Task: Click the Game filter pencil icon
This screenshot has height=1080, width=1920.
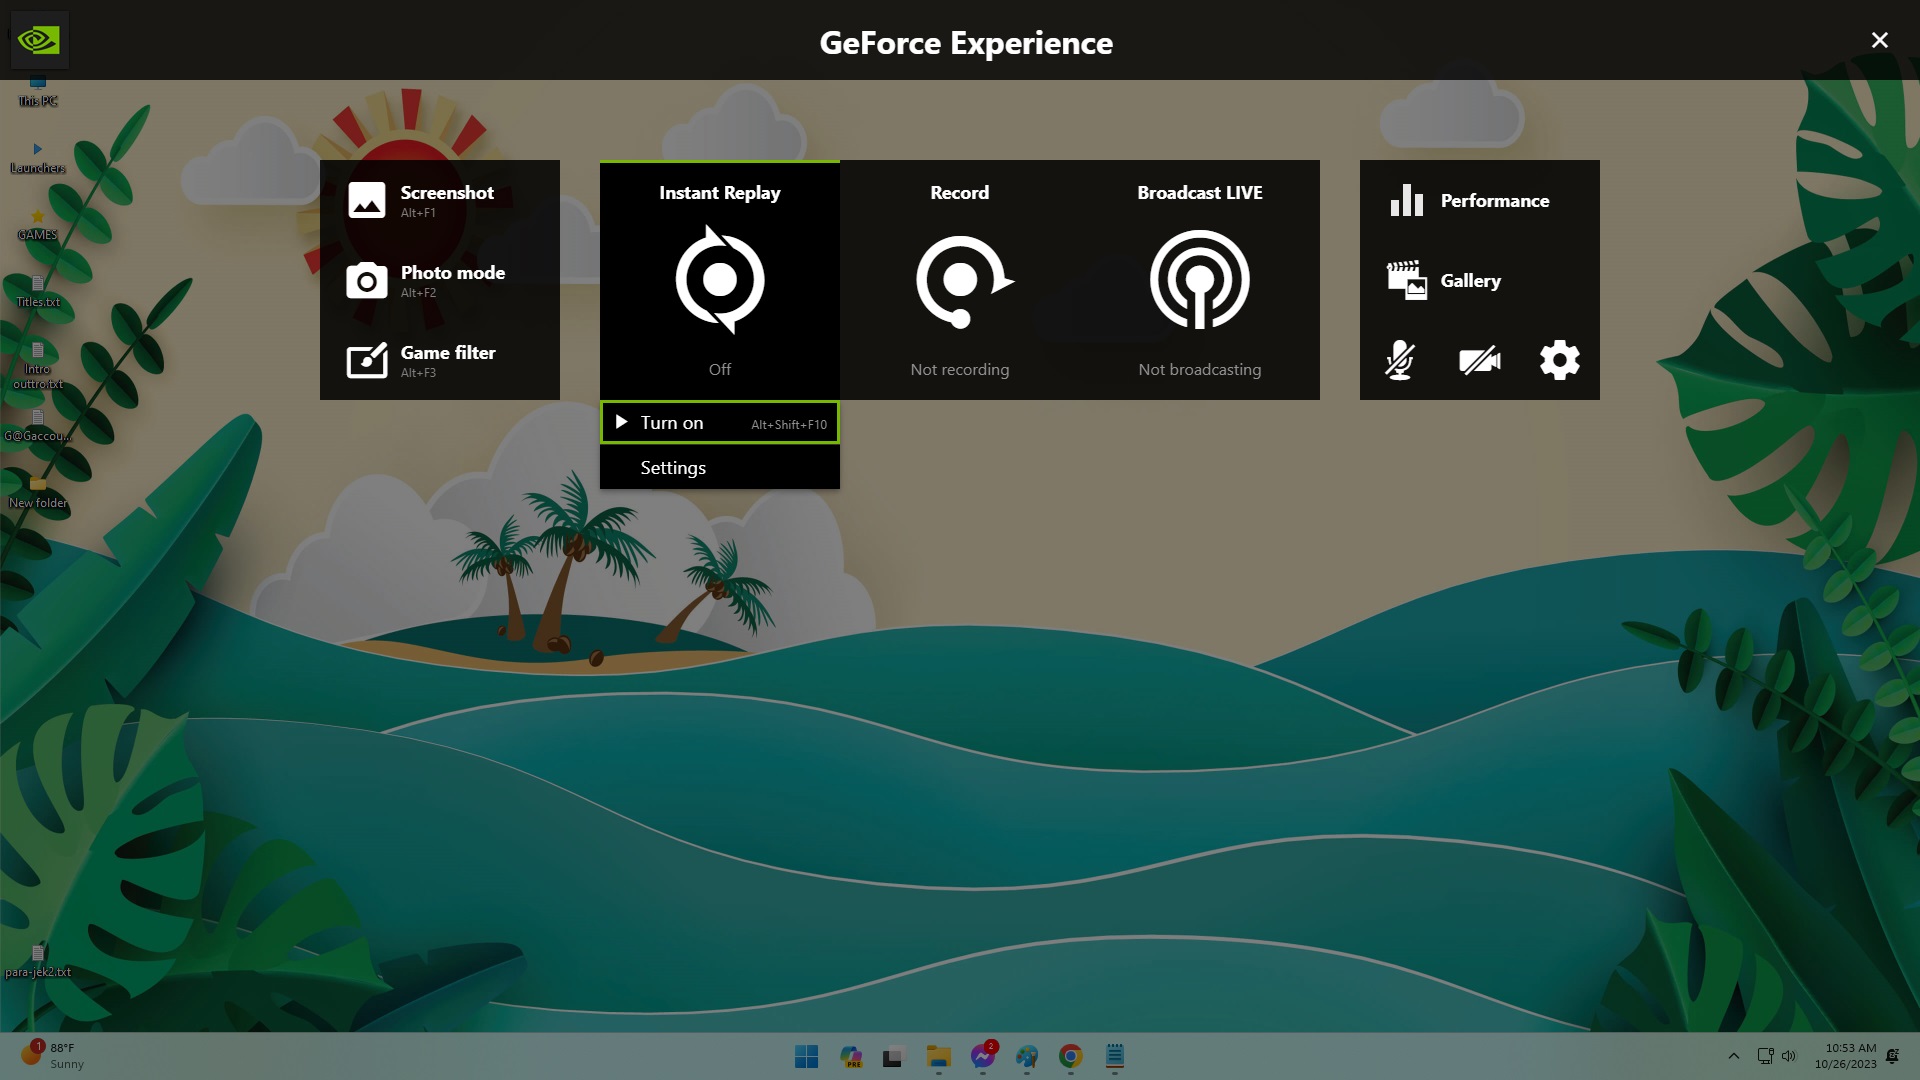Action: click(x=366, y=360)
